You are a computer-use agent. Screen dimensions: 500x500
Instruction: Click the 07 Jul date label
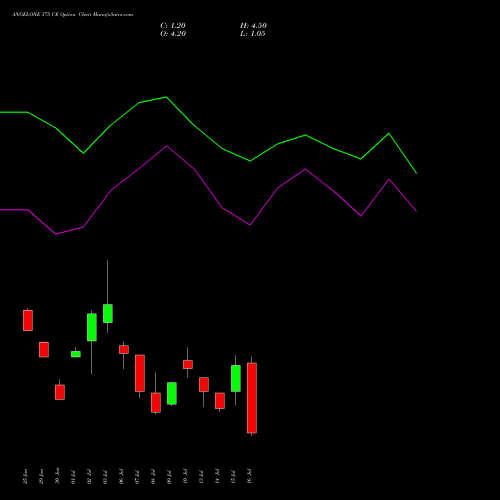pos(137,476)
